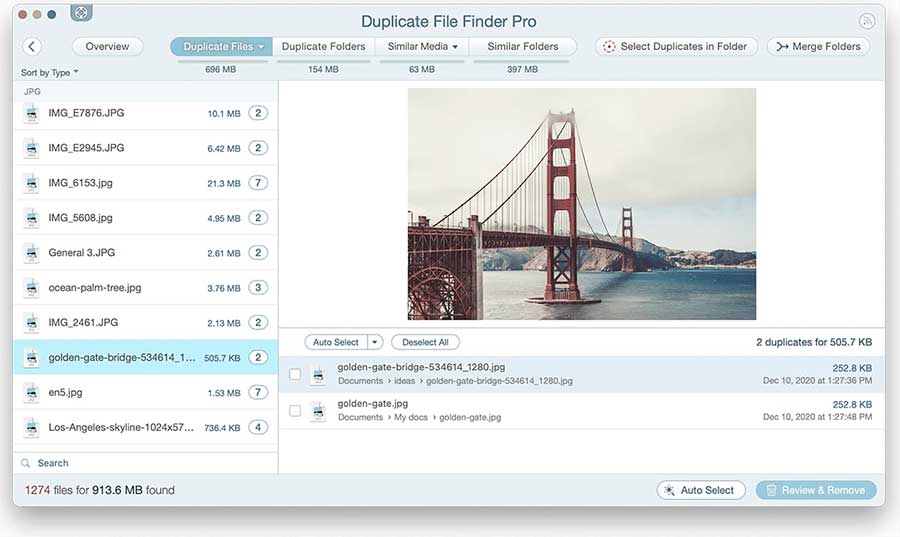Screen dimensions: 900x537
Task: Expand the Sort by Type dropdown
Action: 50,73
